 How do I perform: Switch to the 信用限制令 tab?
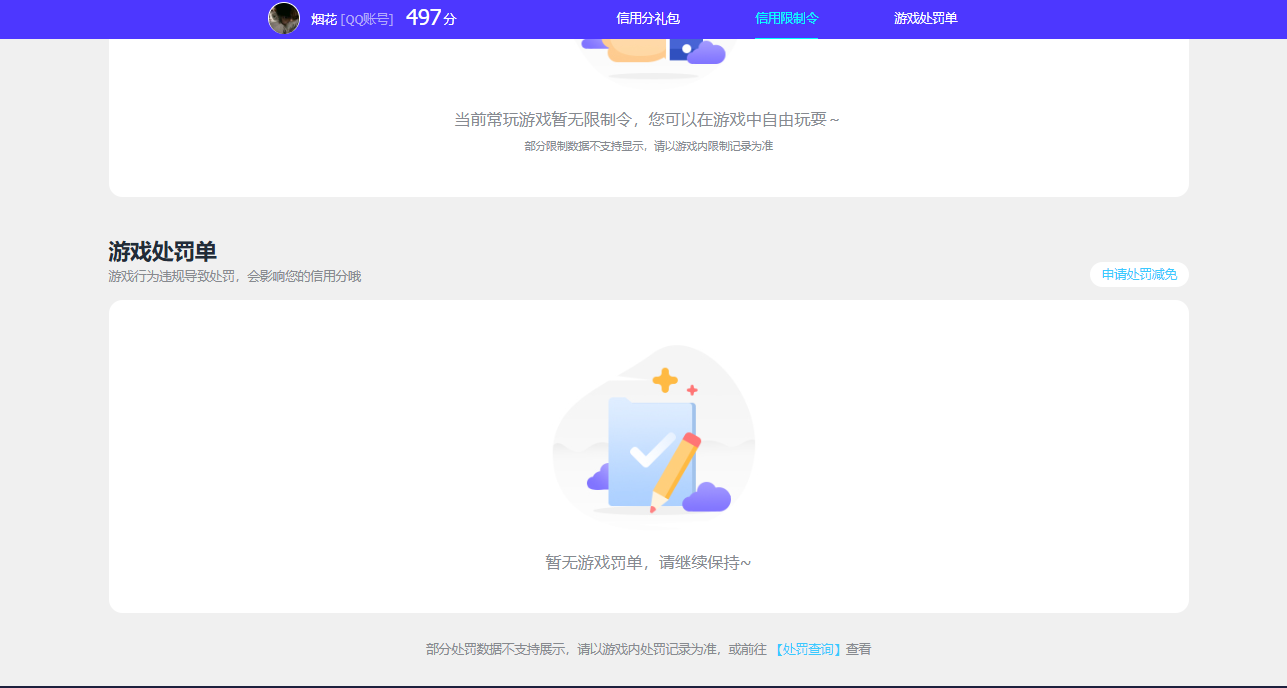786,18
